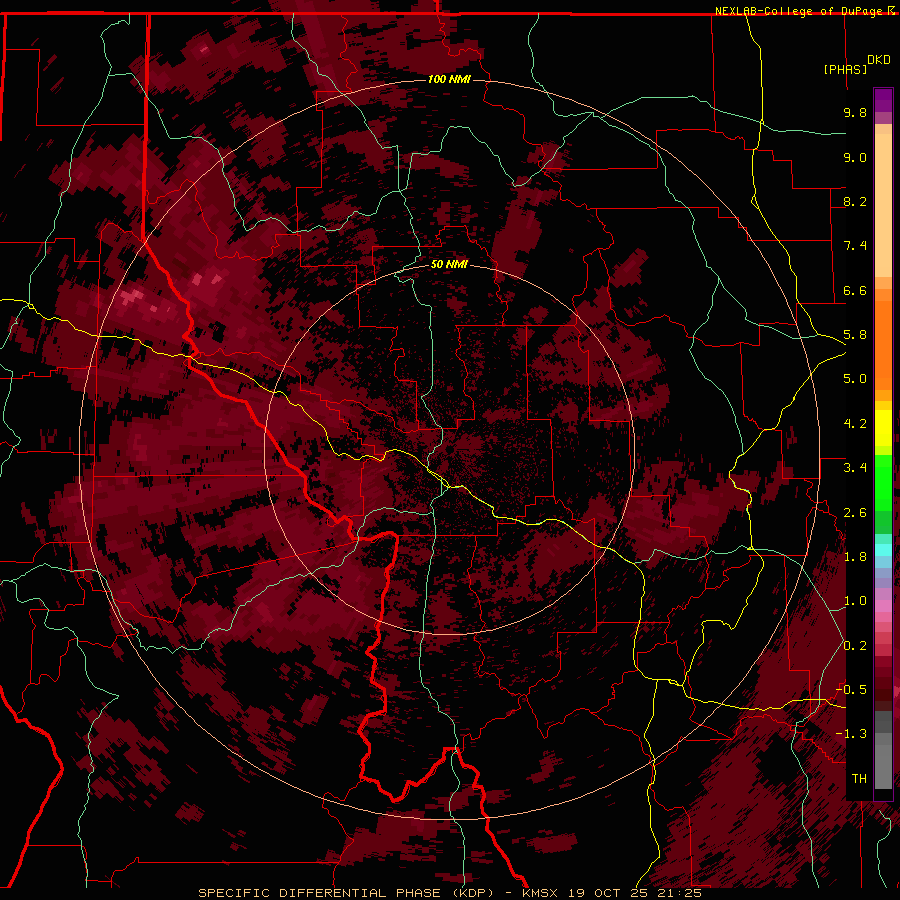Select the 8.2 legend value
This screenshot has height=900, width=900.
(855, 201)
